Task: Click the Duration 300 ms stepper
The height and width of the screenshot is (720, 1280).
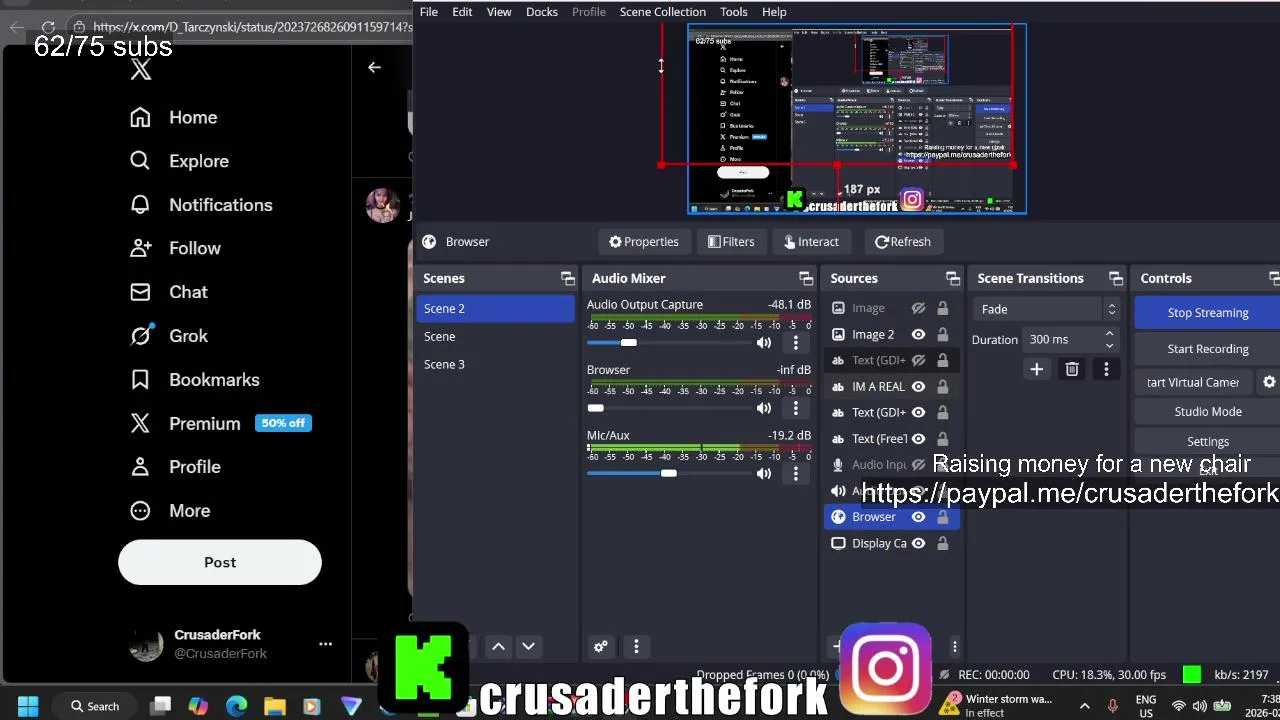Action: tap(1109, 340)
